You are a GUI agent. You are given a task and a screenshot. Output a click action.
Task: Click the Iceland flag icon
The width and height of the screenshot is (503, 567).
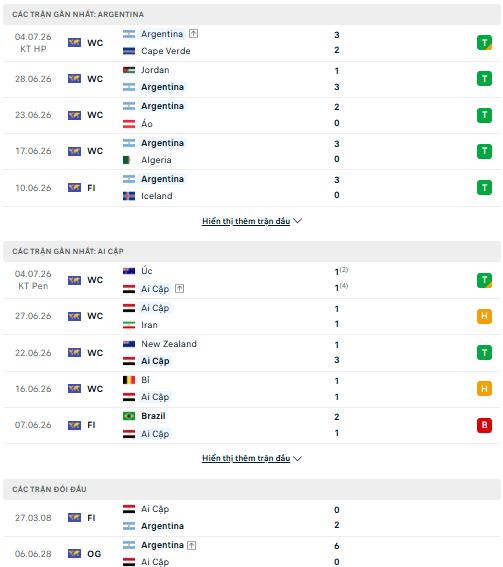[129, 196]
